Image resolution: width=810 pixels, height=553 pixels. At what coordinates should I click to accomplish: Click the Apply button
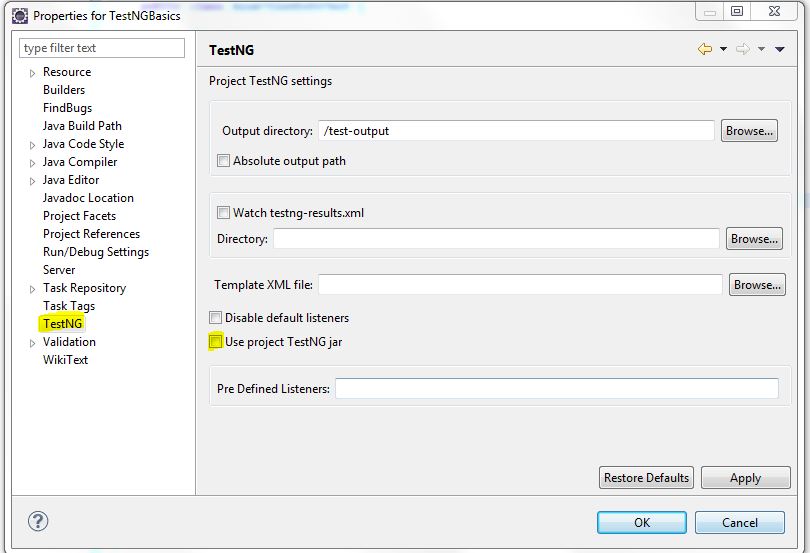(x=745, y=478)
